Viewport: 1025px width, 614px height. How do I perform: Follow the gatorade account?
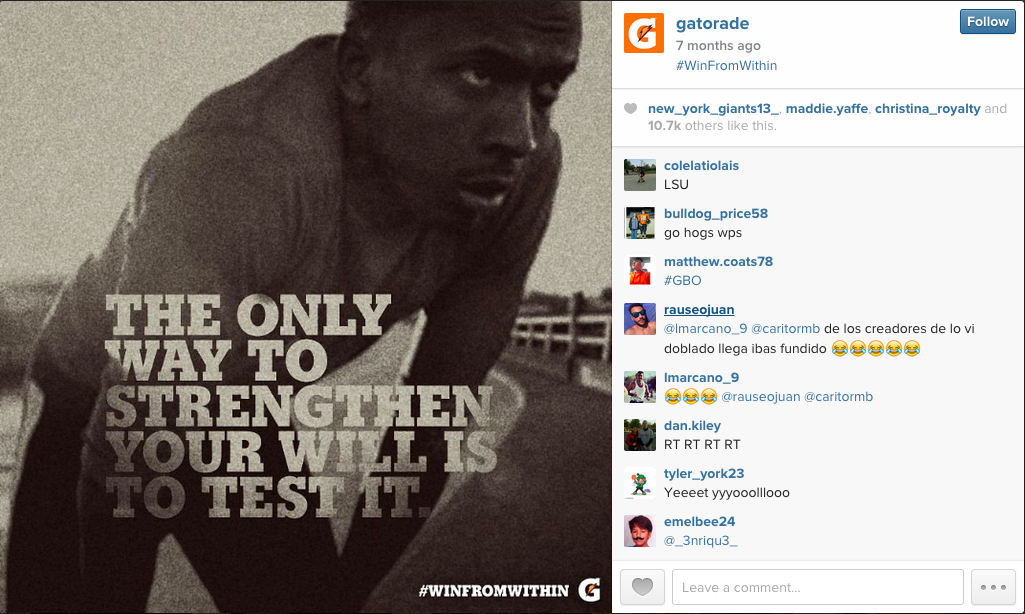(x=987, y=22)
